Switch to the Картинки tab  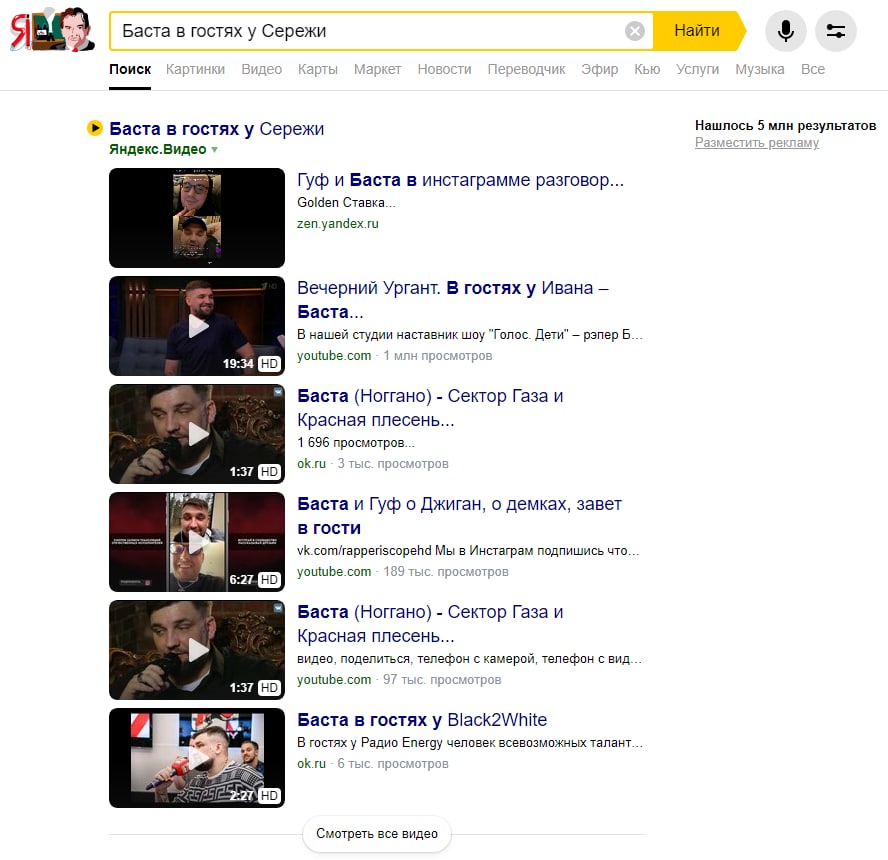click(195, 69)
